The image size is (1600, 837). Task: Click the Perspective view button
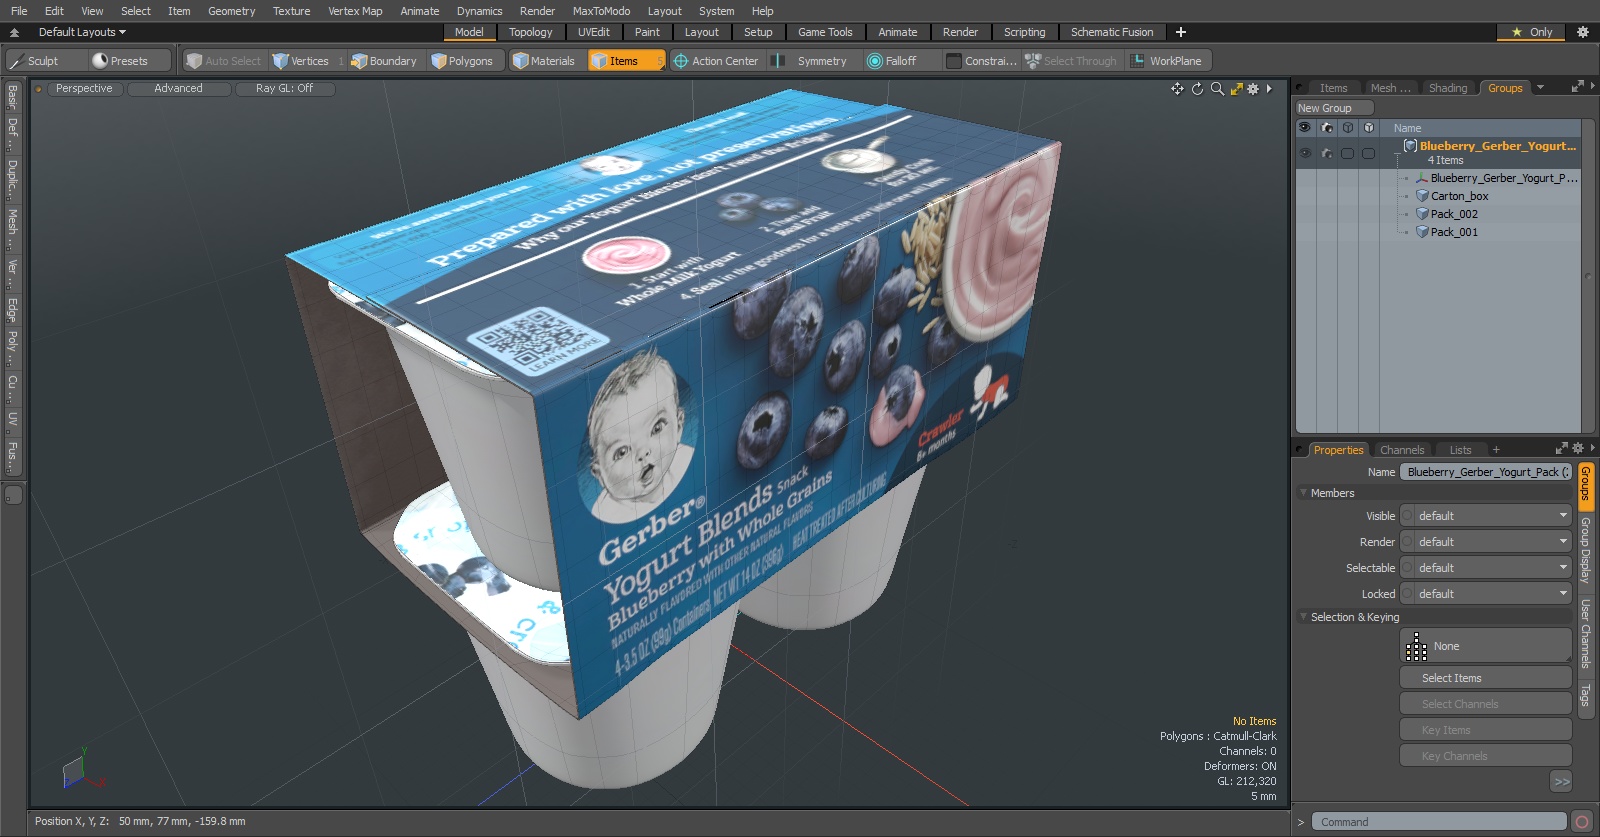(85, 89)
